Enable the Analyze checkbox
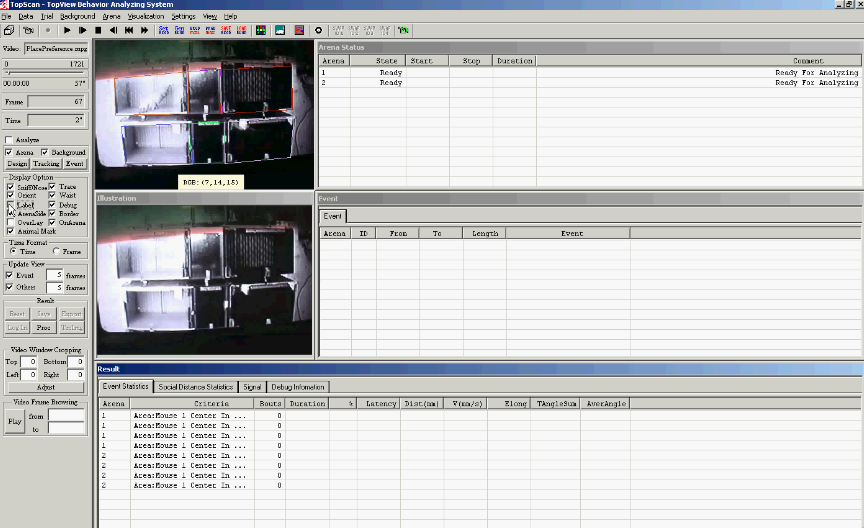 tap(9, 139)
